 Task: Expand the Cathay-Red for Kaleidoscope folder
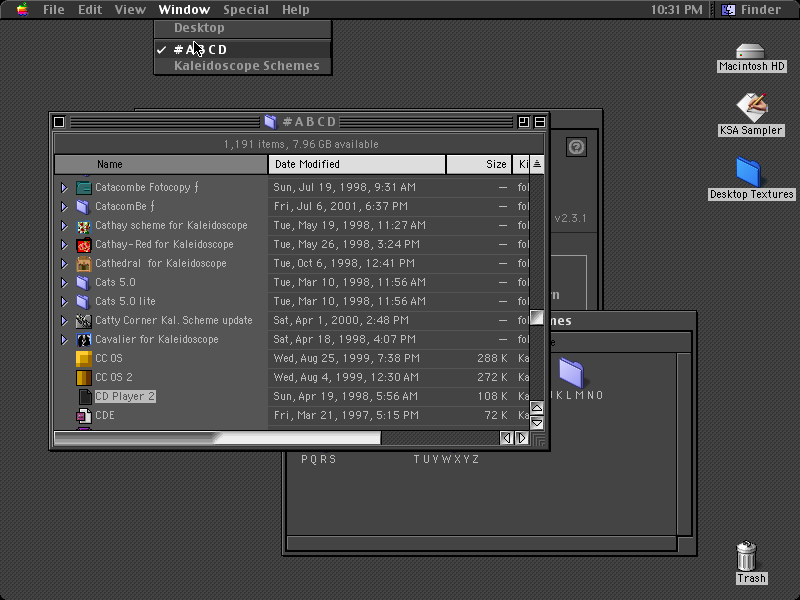click(64, 244)
